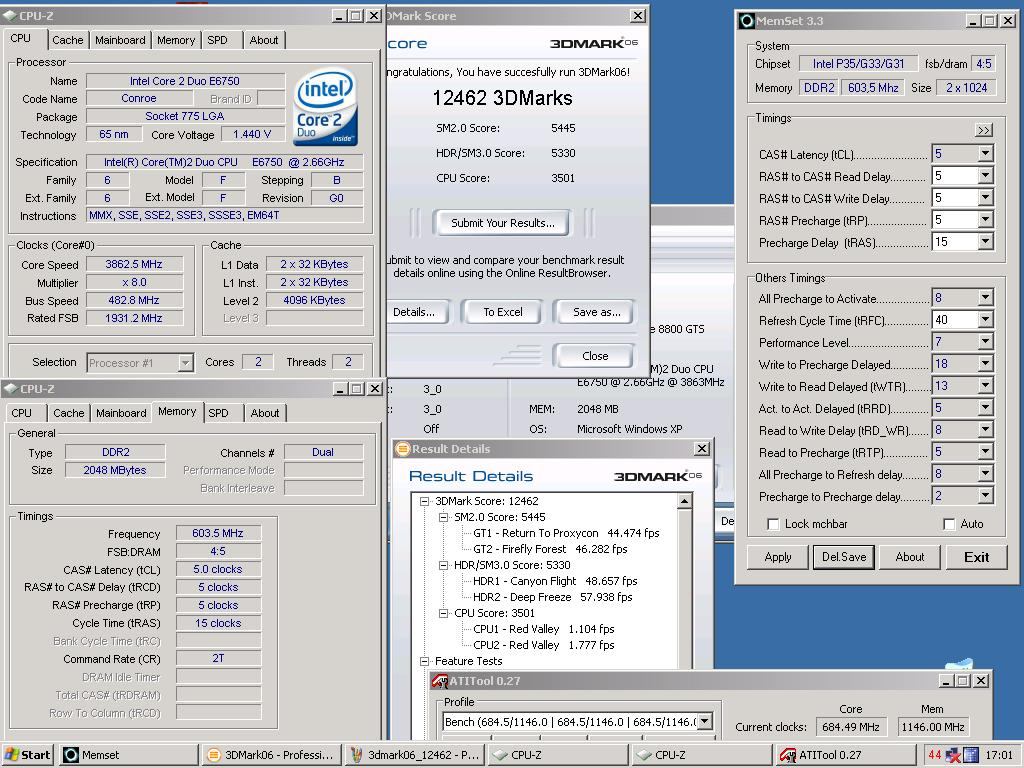The width and height of the screenshot is (1024, 768).
Task: Select the GT2 - Firefly Forest row
Action: click(550, 549)
